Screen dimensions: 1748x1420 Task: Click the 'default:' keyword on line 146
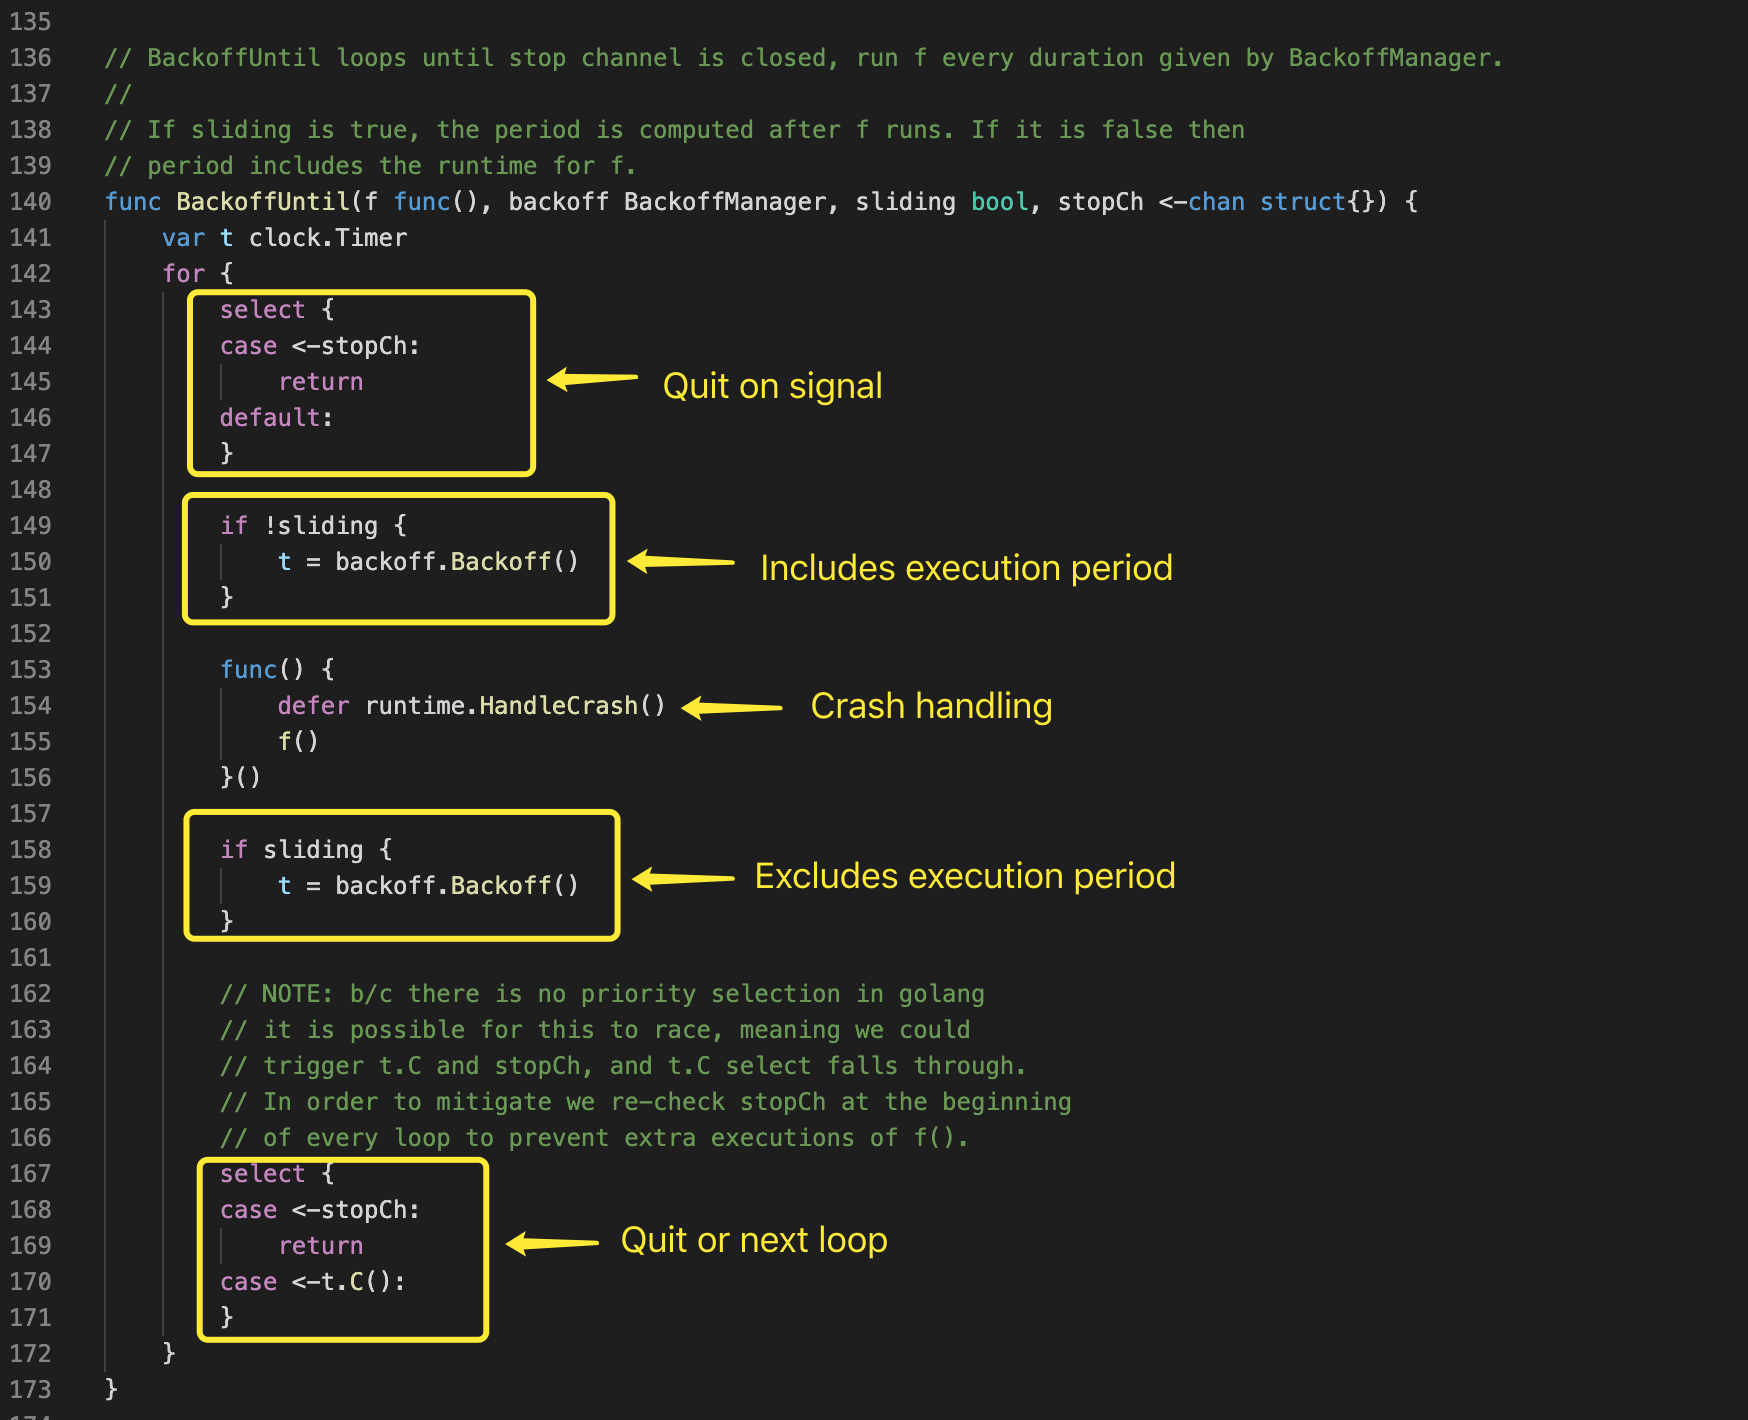276,418
